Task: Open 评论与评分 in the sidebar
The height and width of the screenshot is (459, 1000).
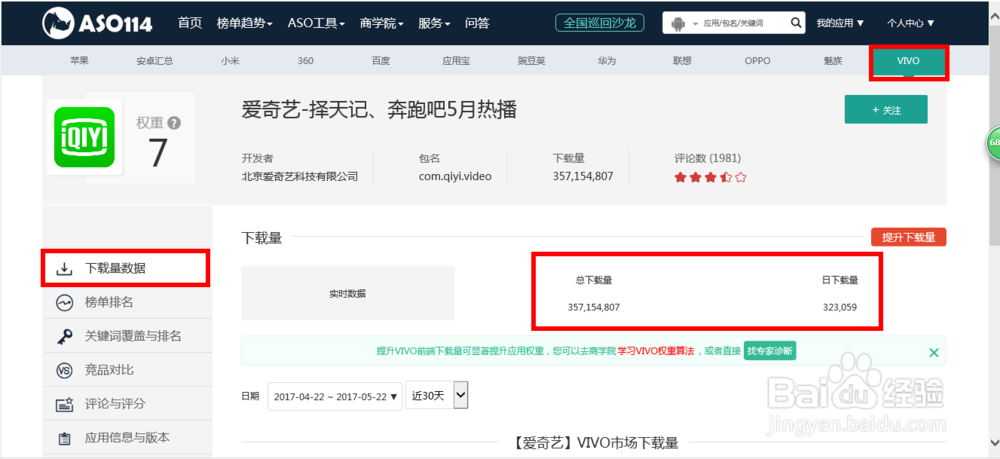Action: click(x=126, y=404)
